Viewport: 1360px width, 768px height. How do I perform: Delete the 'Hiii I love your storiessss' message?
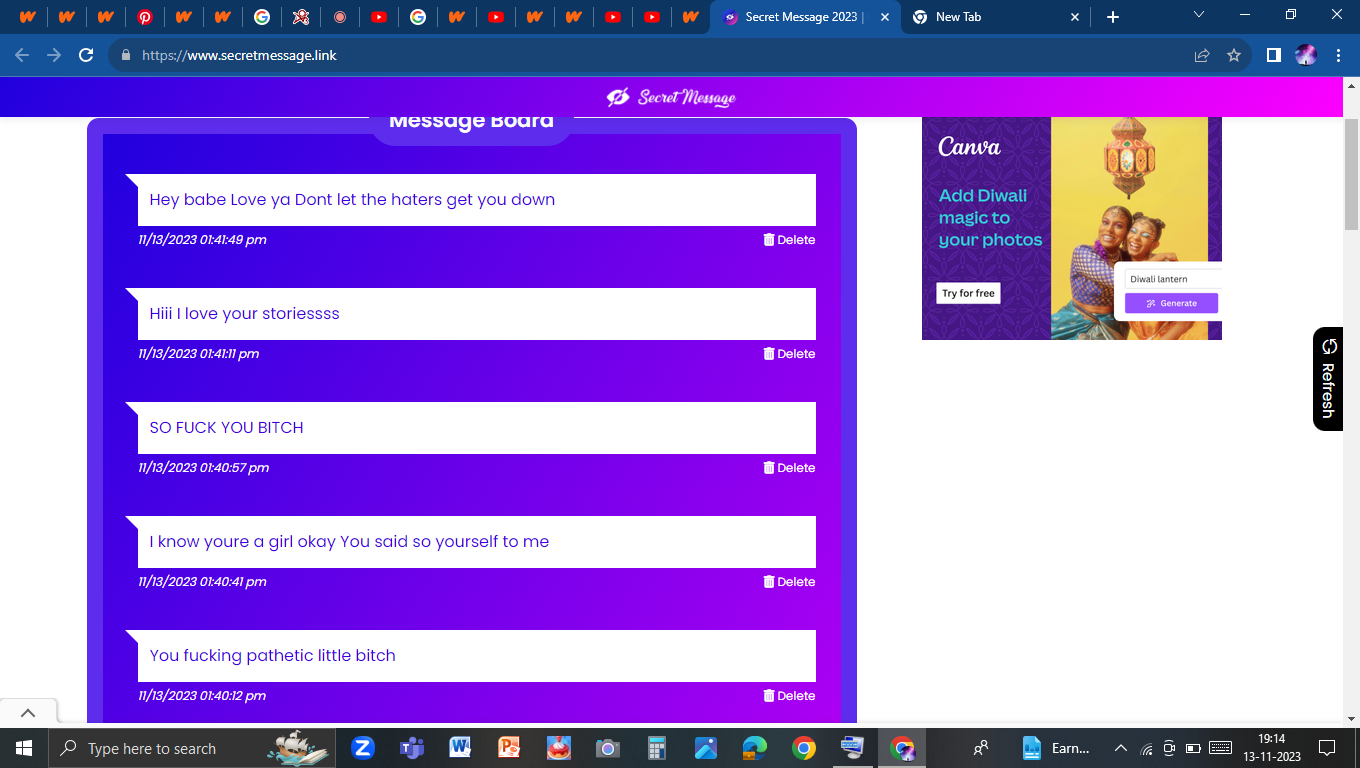pyautogui.click(x=789, y=354)
